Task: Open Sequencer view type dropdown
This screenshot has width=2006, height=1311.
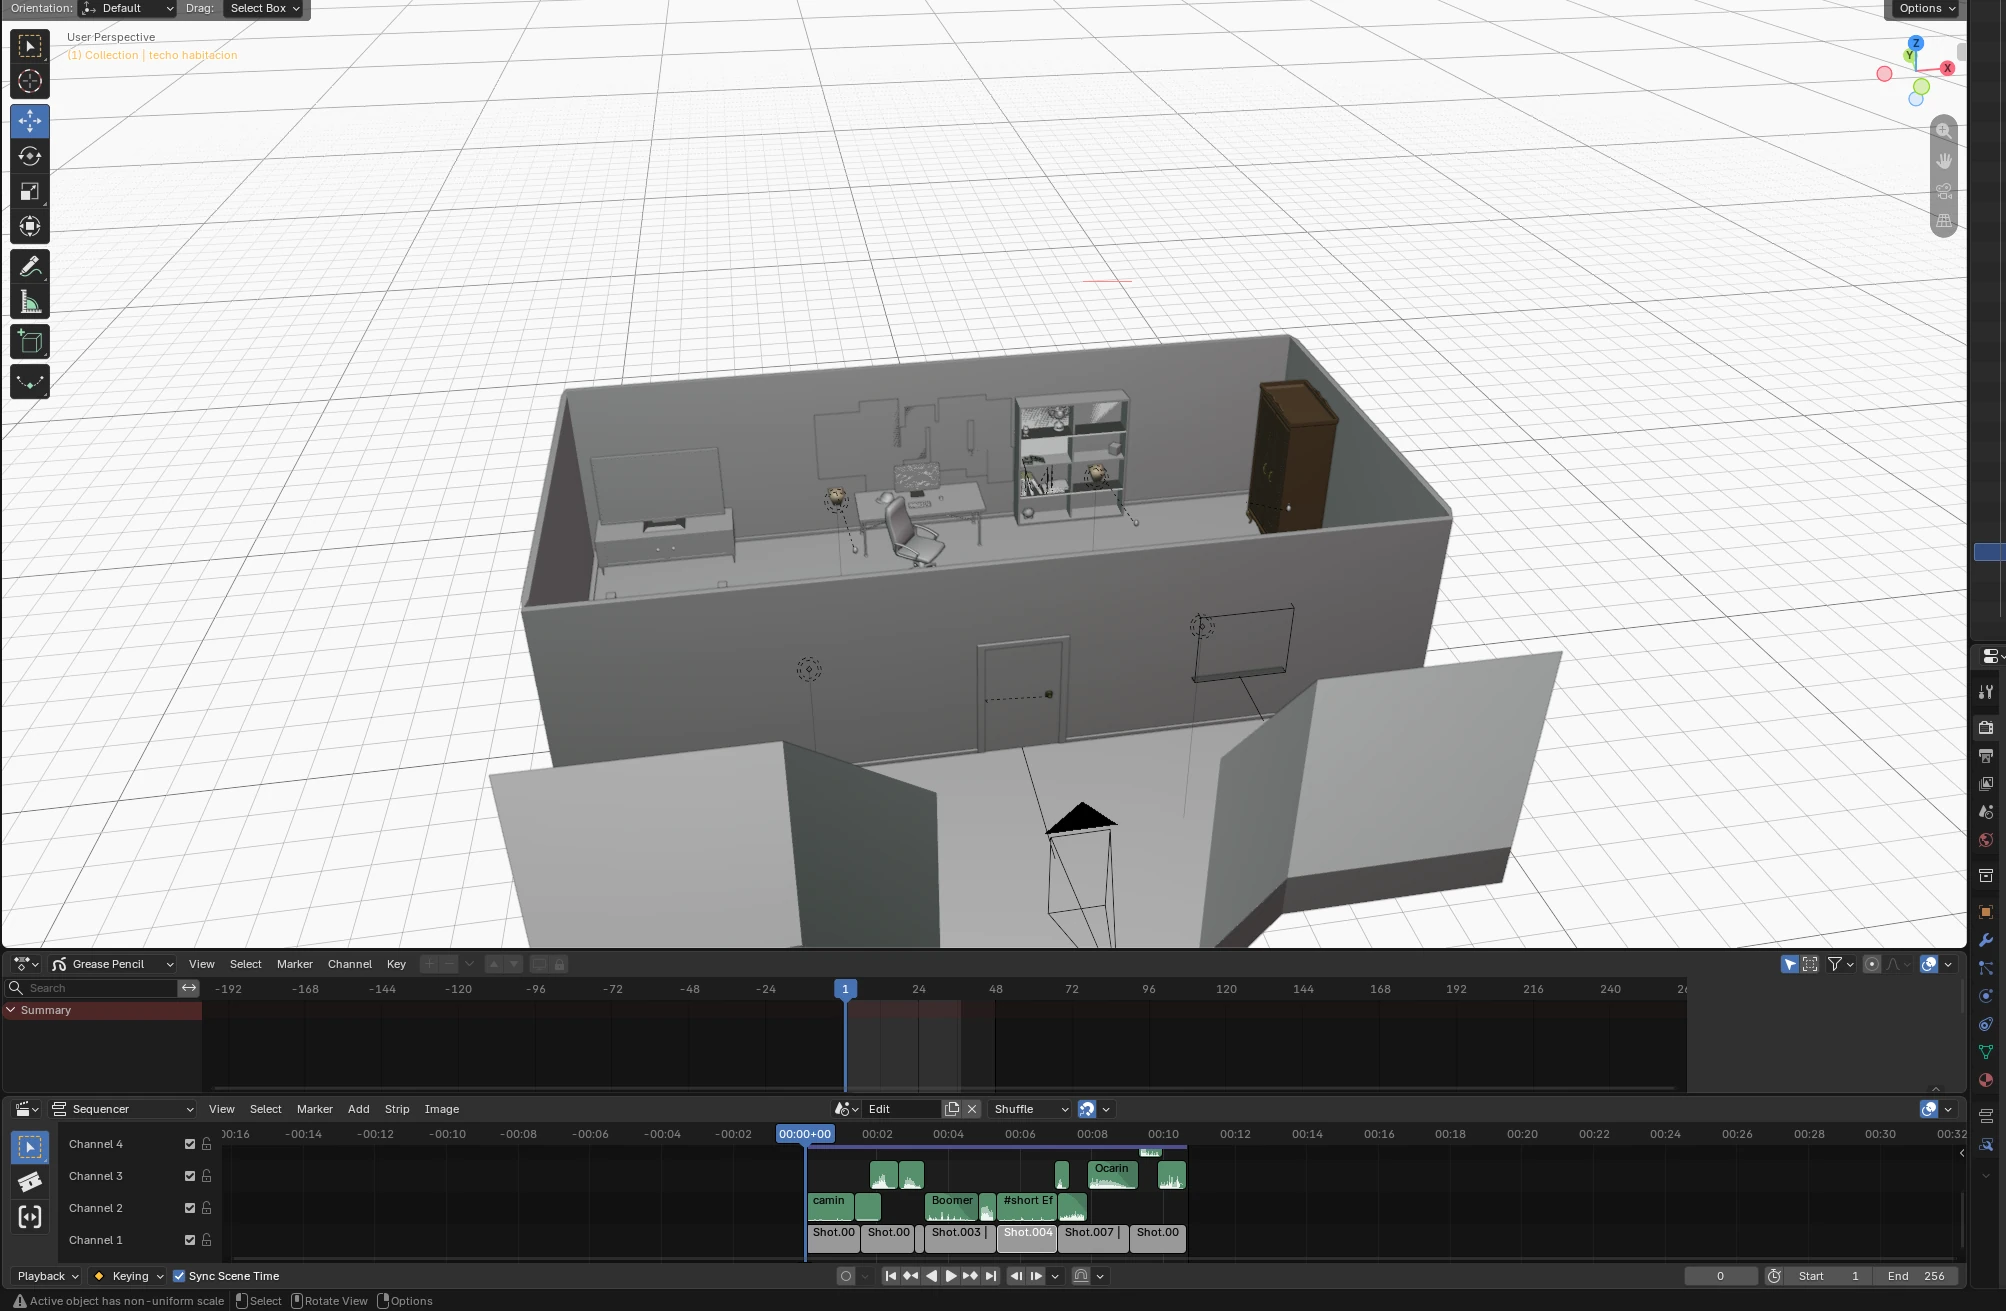Action: pyautogui.click(x=123, y=1109)
